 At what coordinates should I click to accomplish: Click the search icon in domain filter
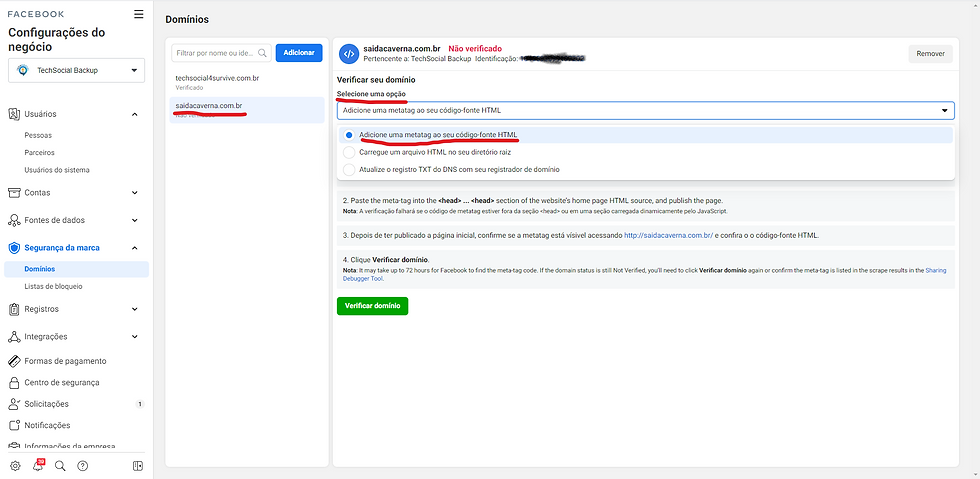pos(262,53)
